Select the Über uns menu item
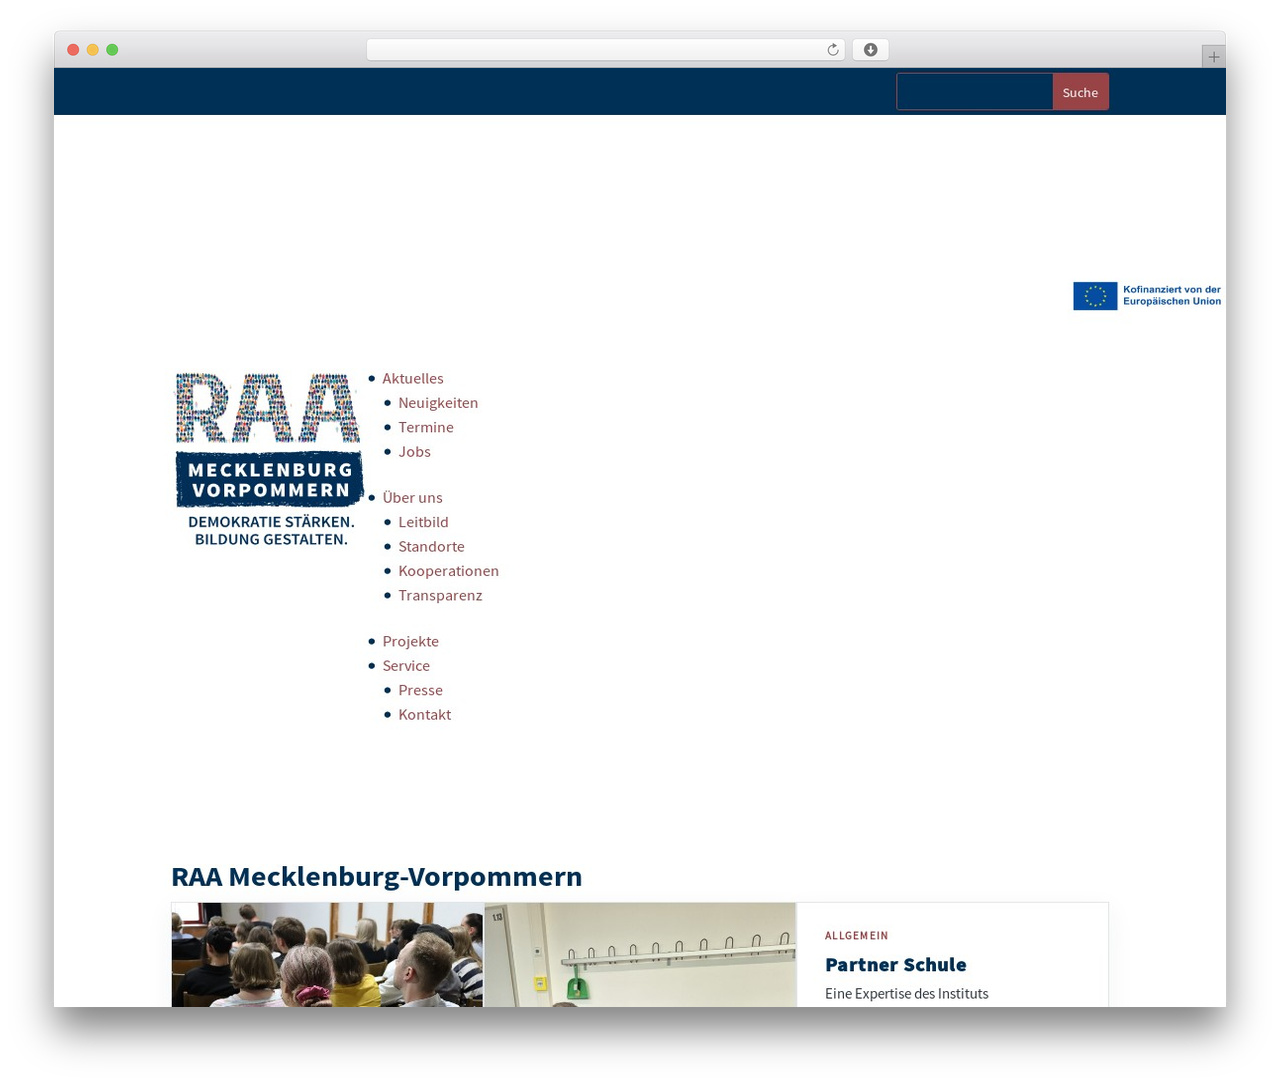Viewport: 1280px width, 1084px height. [x=412, y=497]
